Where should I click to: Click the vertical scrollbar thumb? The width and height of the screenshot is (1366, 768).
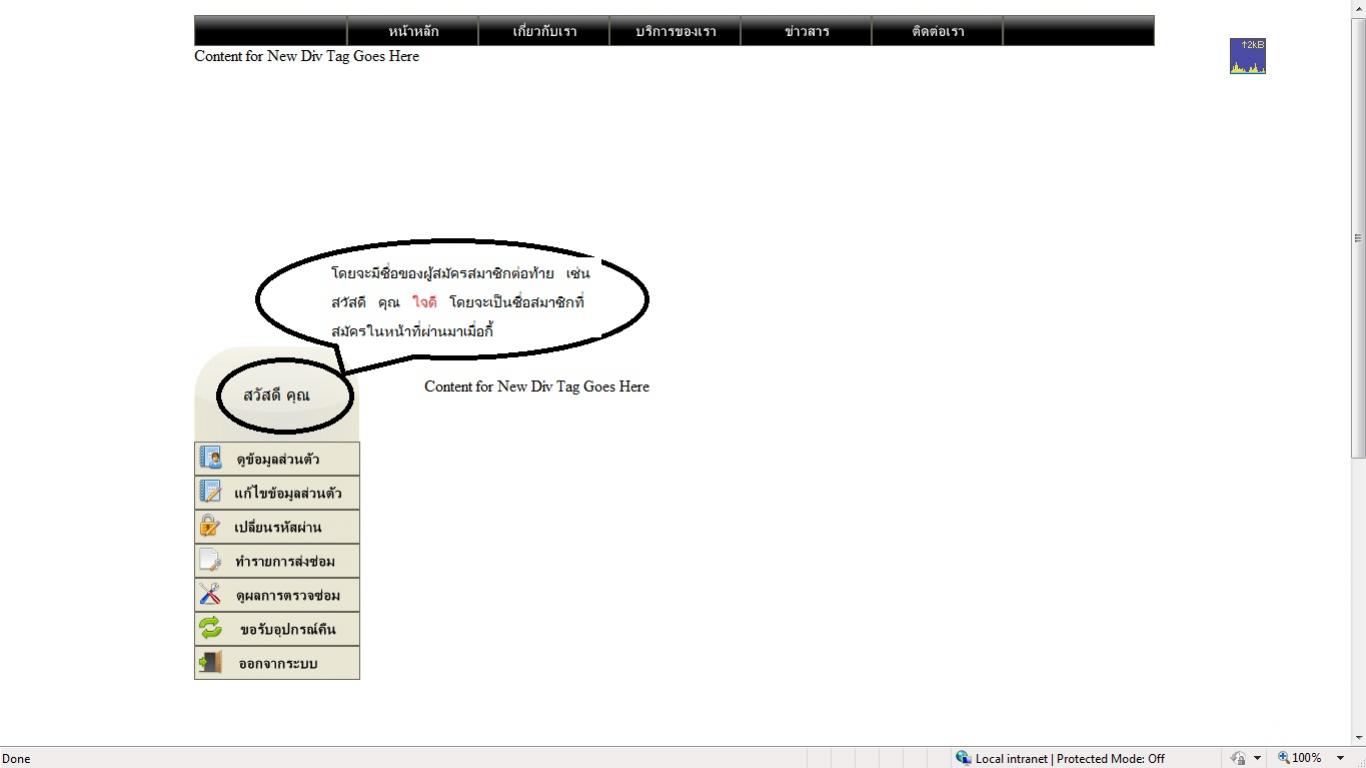click(1358, 238)
